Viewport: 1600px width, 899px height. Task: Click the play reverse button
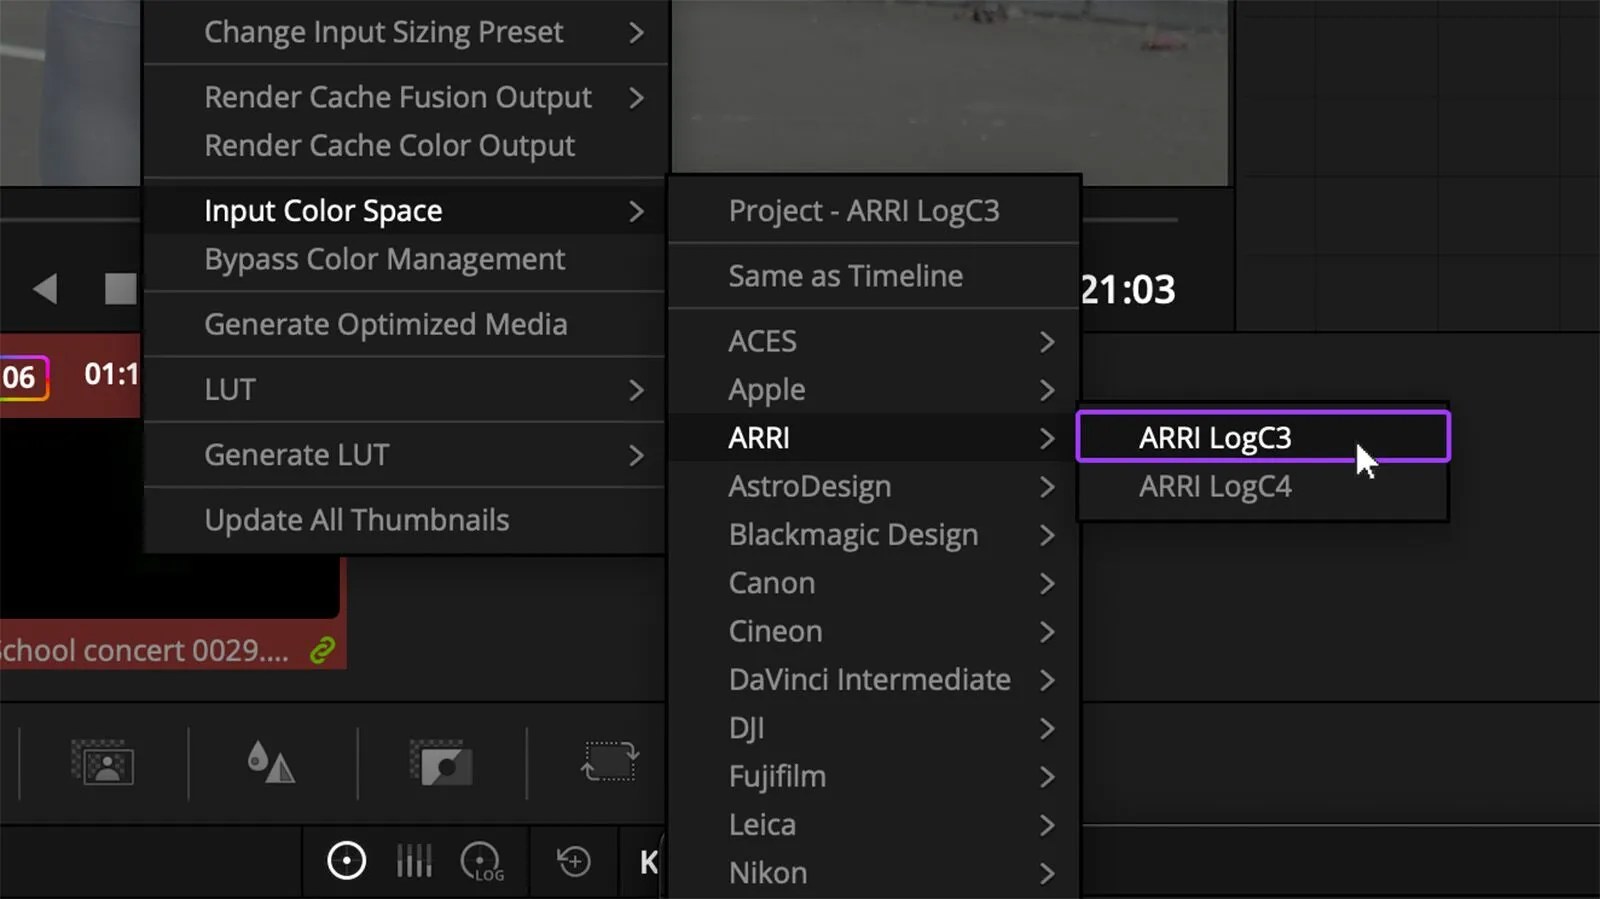coord(45,288)
